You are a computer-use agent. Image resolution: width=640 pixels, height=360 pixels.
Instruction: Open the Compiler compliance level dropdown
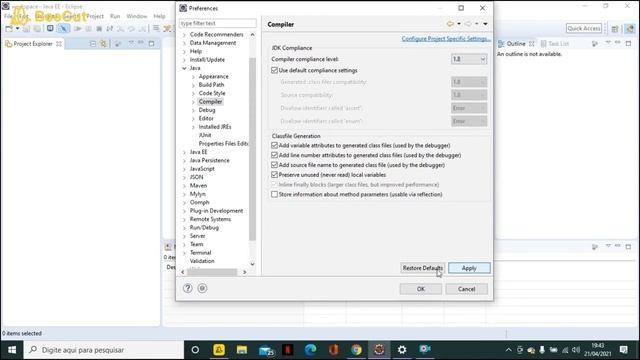[x=469, y=59]
